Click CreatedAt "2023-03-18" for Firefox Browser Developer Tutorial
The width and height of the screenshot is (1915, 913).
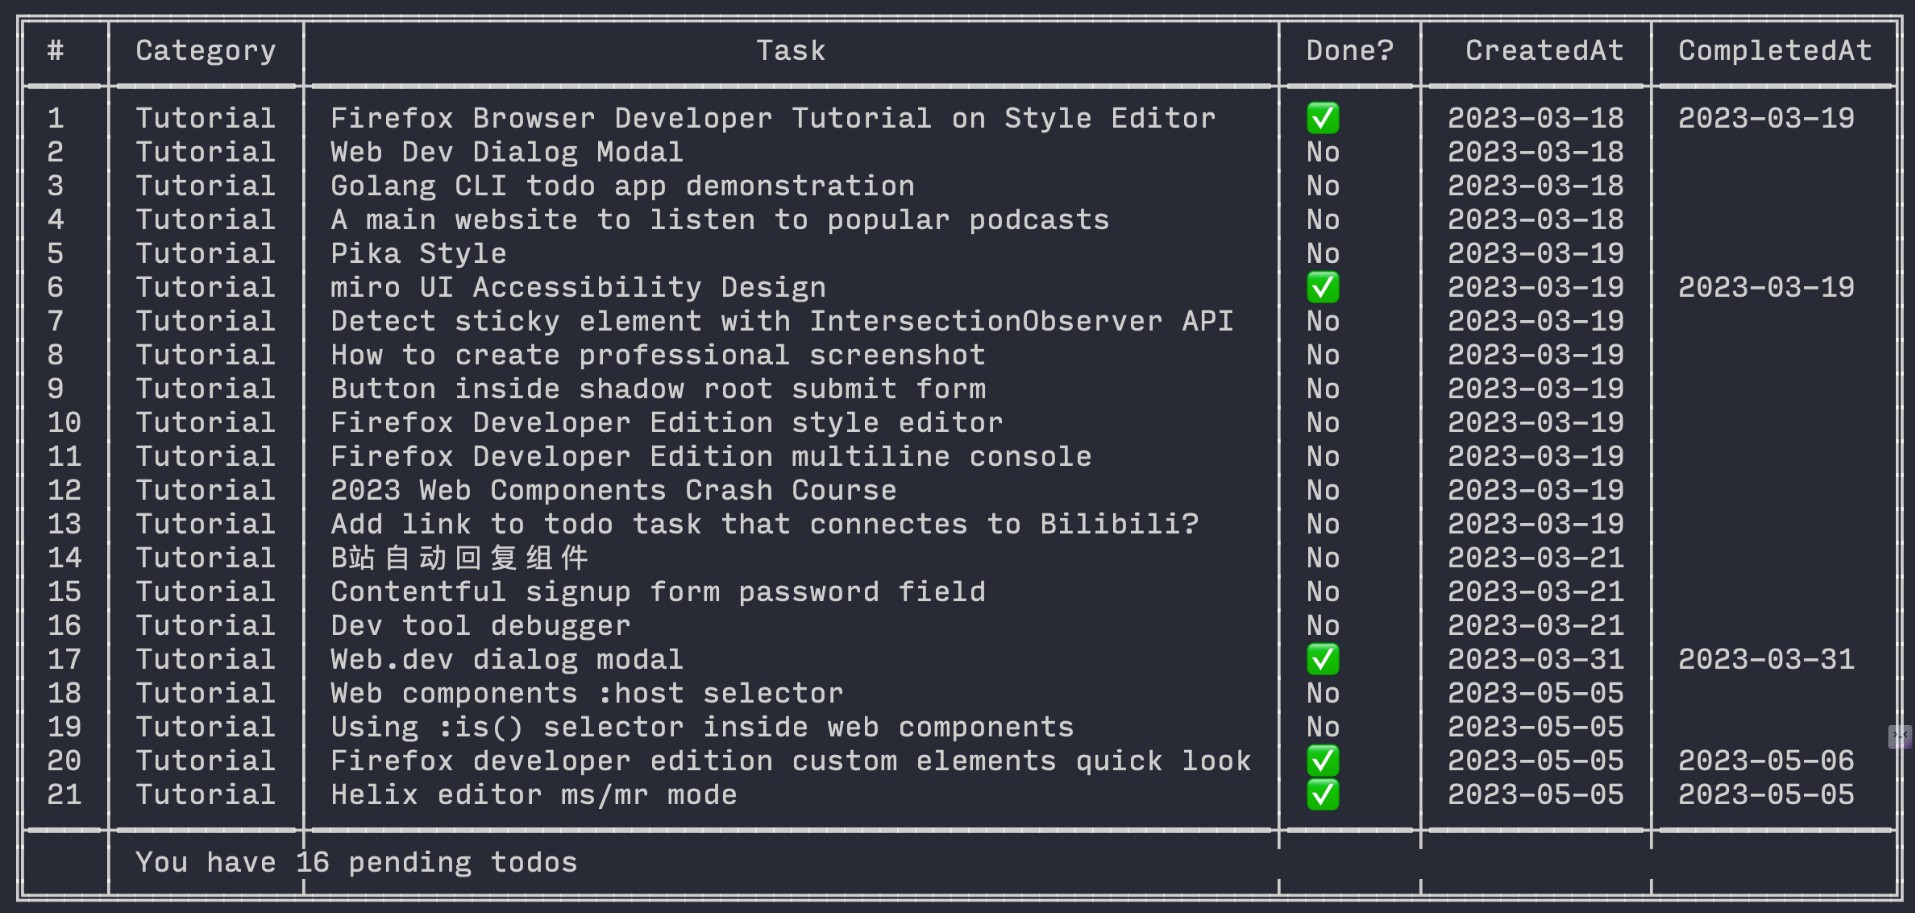pos(1536,118)
